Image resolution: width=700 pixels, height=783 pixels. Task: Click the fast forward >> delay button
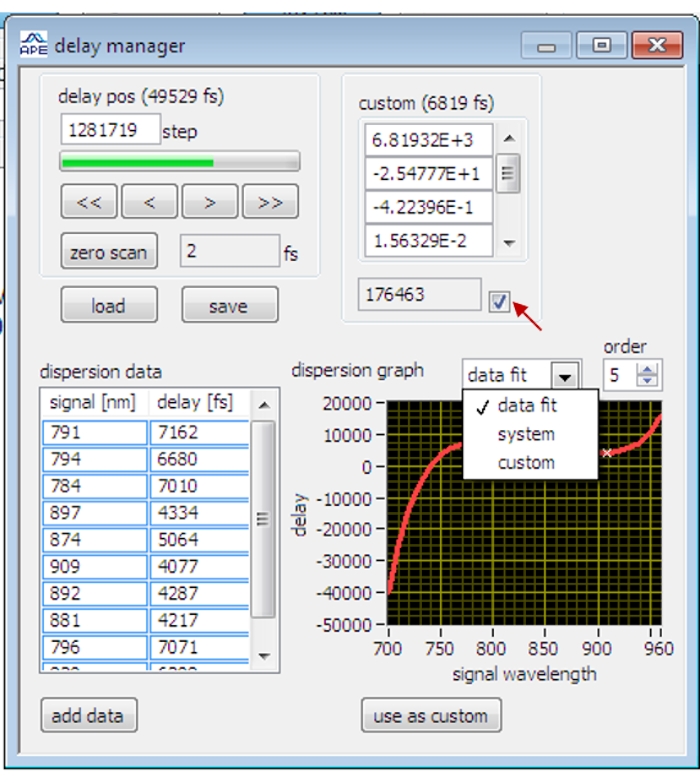tap(270, 202)
